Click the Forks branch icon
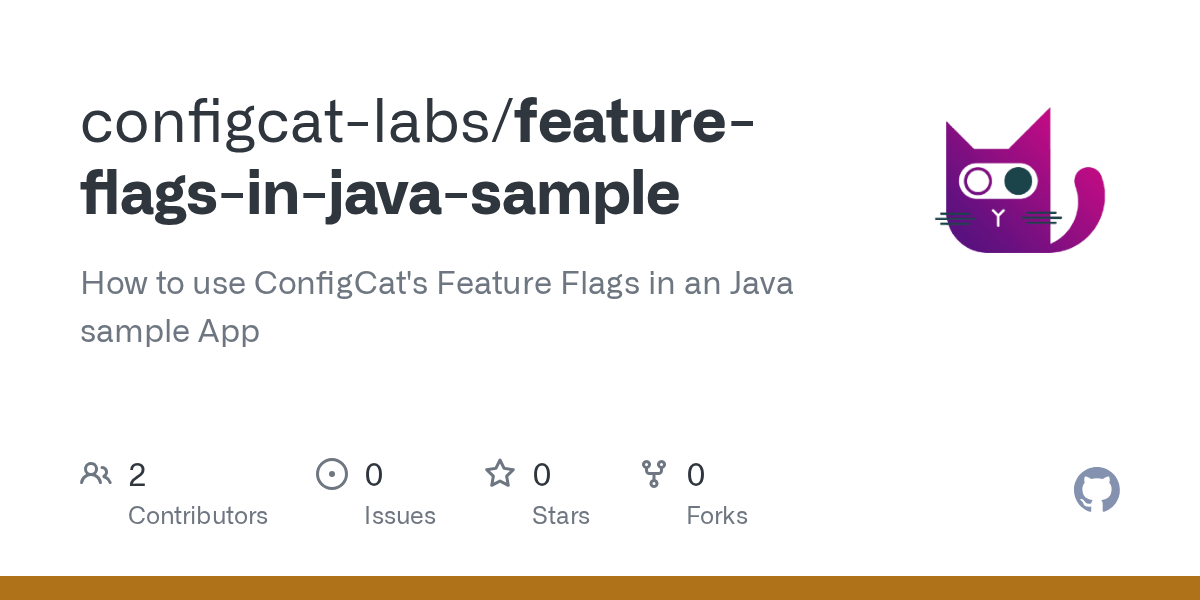This screenshot has width=1200, height=600. tap(654, 474)
